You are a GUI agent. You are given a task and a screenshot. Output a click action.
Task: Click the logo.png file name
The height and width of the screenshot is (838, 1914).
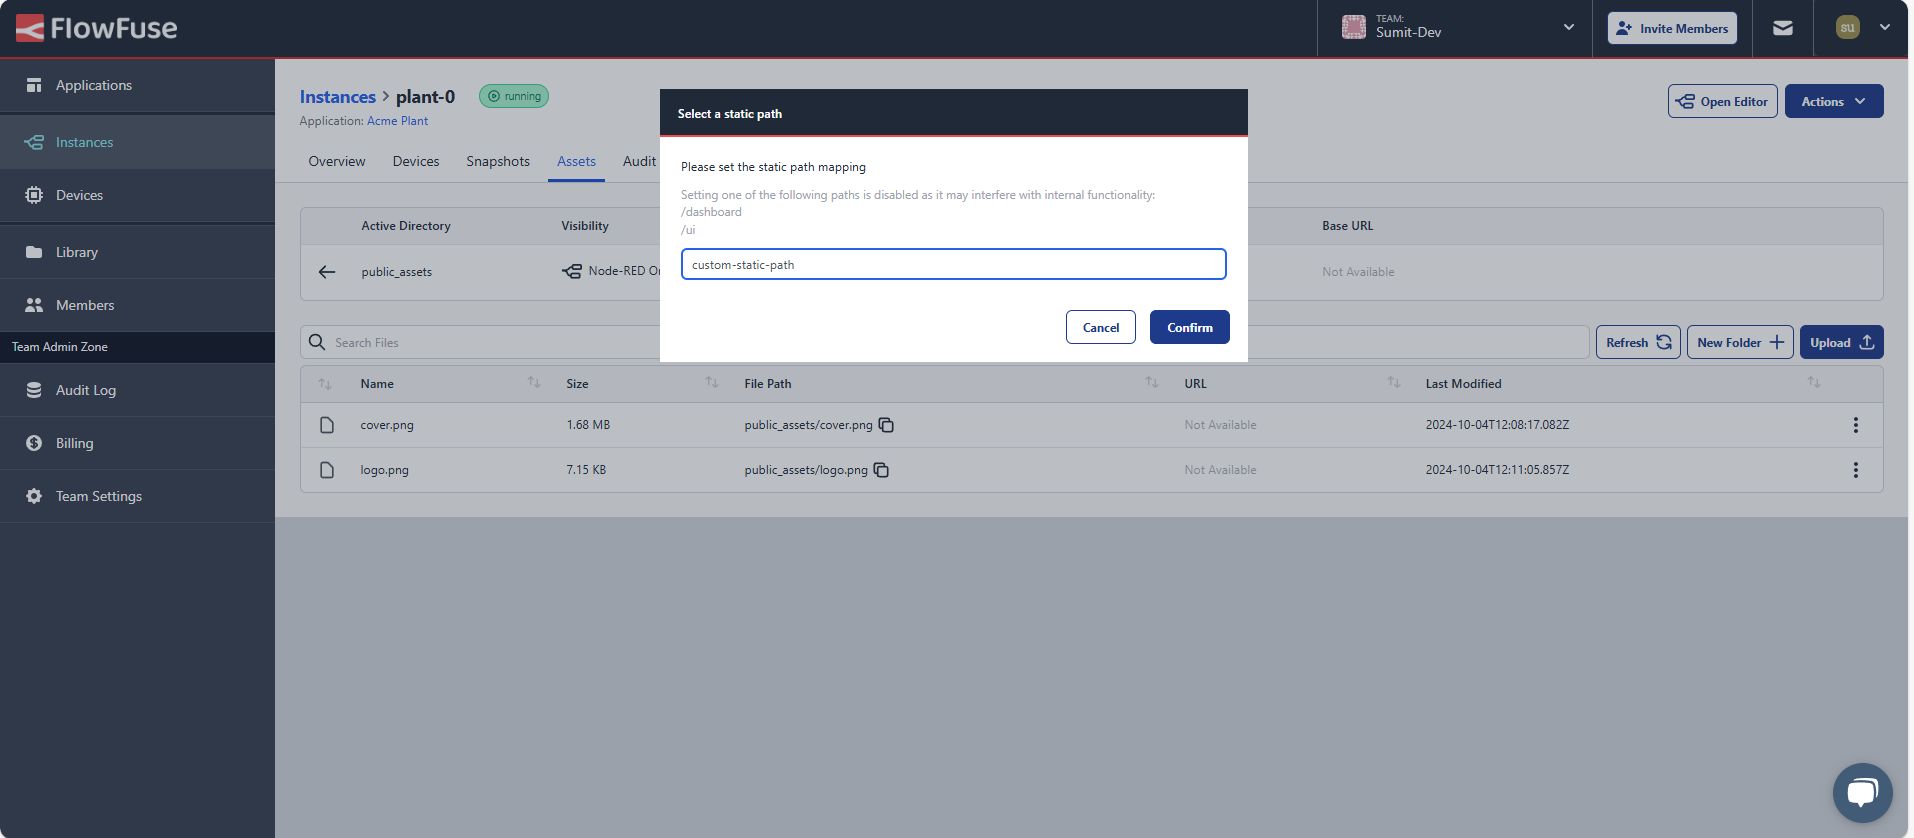[x=385, y=470]
